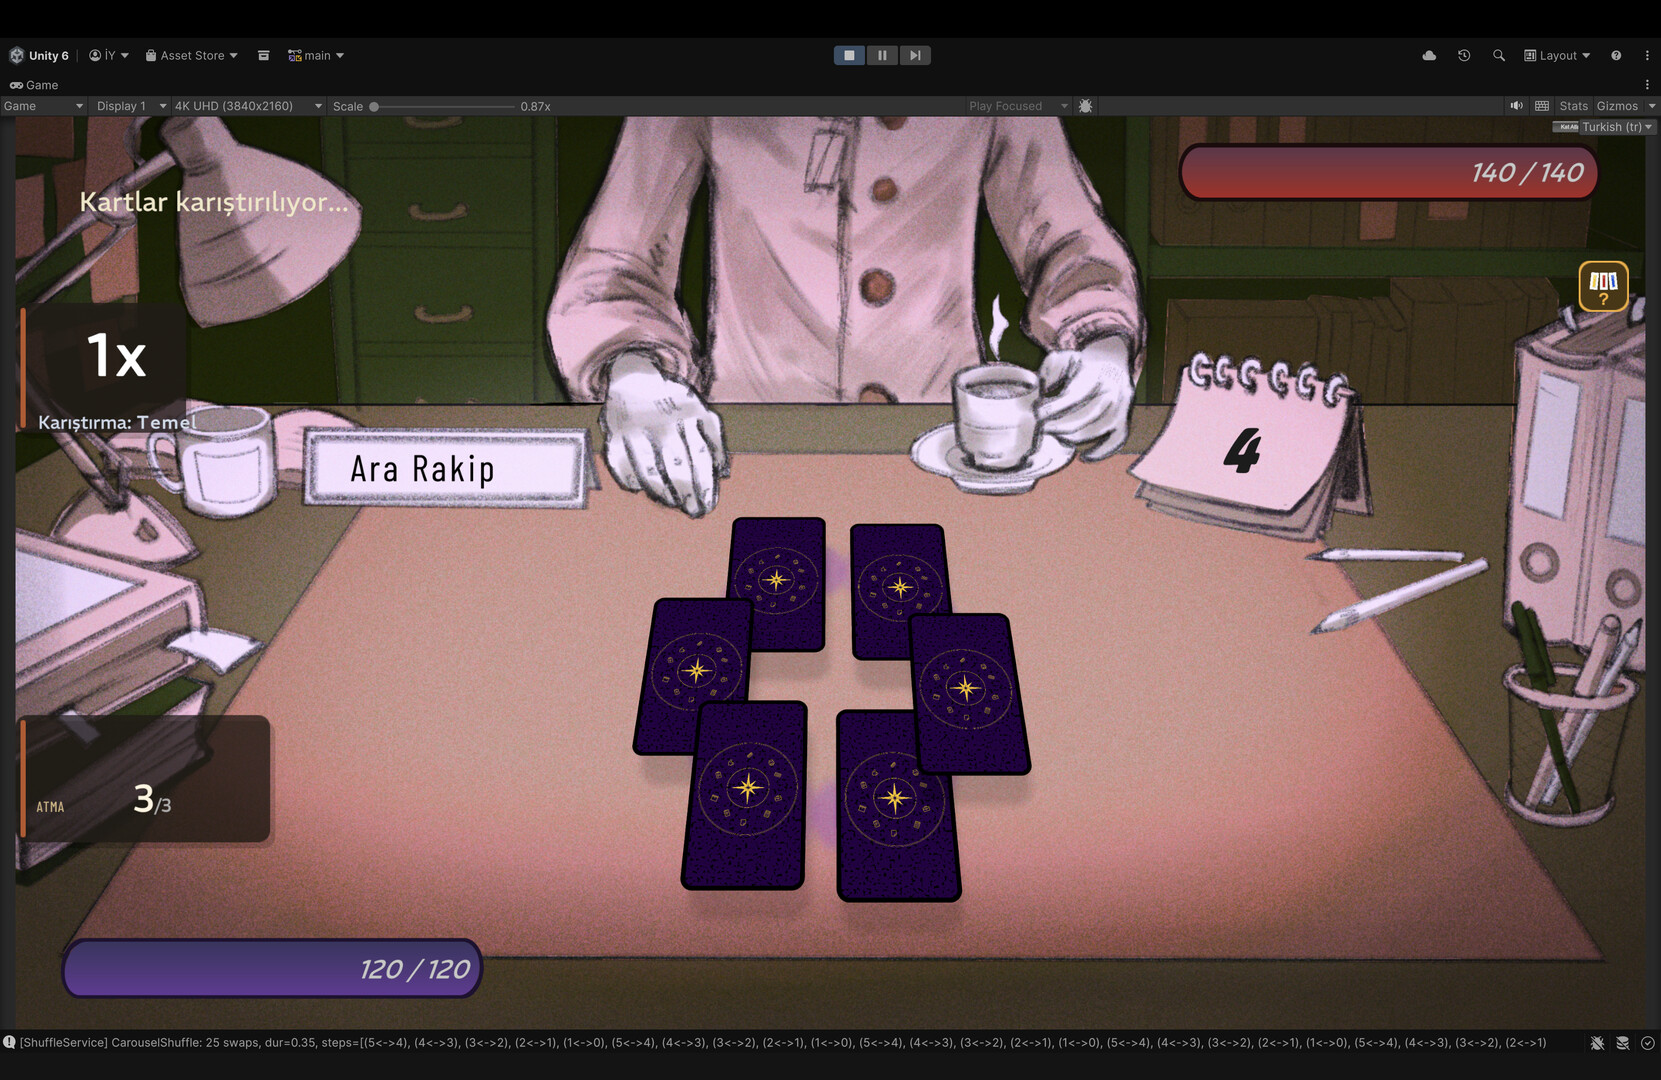
Task: Open the Layout dropdown
Action: (x=1557, y=56)
